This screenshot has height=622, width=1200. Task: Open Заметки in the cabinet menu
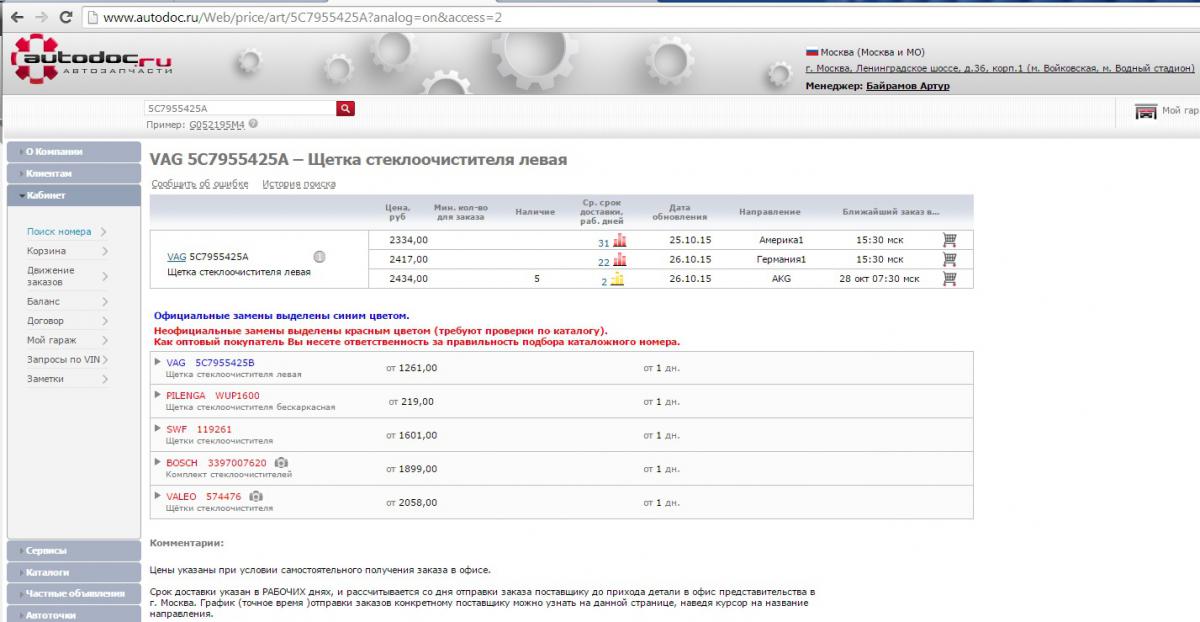point(45,379)
